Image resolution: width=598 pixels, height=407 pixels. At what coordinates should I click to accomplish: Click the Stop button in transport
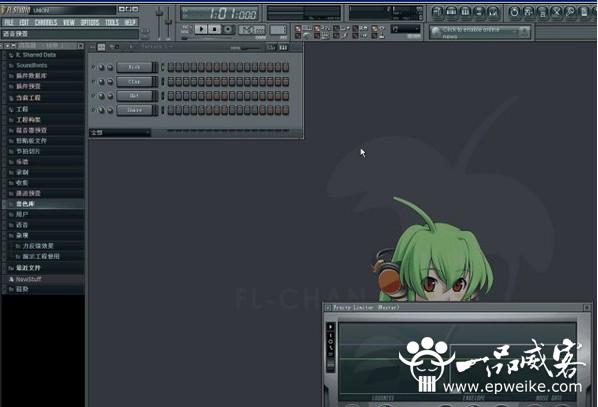pyautogui.click(x=214, y=29)
